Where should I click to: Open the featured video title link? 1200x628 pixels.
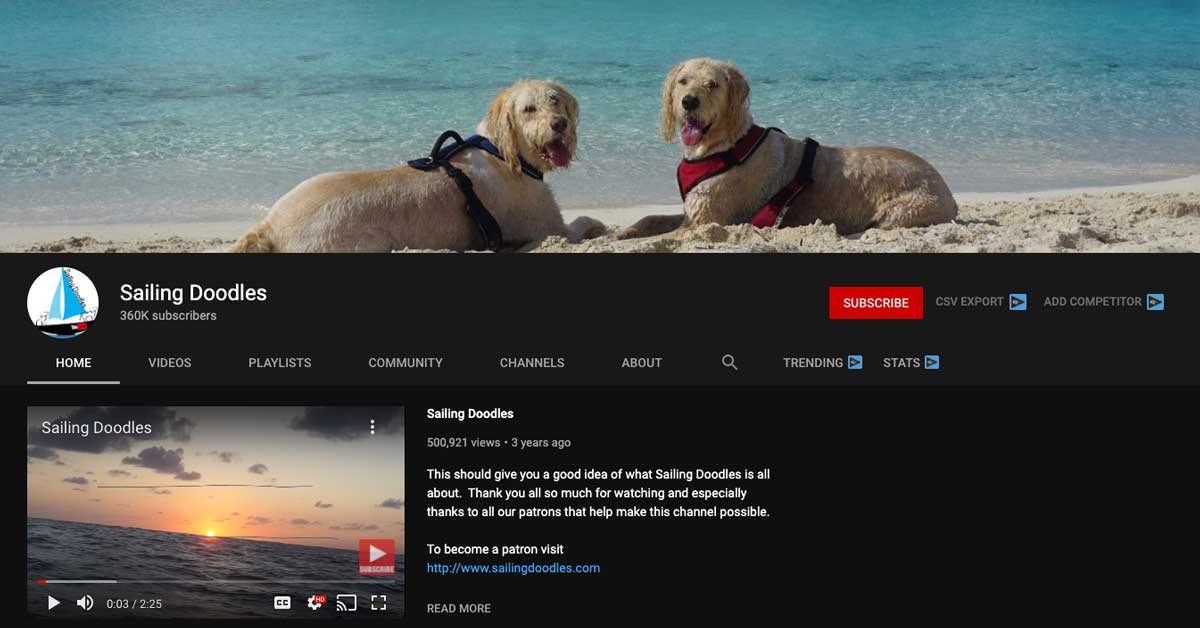coord(470,414)
